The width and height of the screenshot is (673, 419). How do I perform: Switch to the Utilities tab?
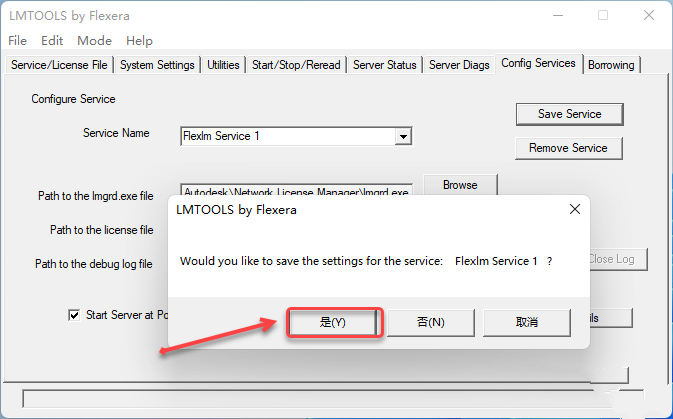pyautogui.click(x=223, y=65)
